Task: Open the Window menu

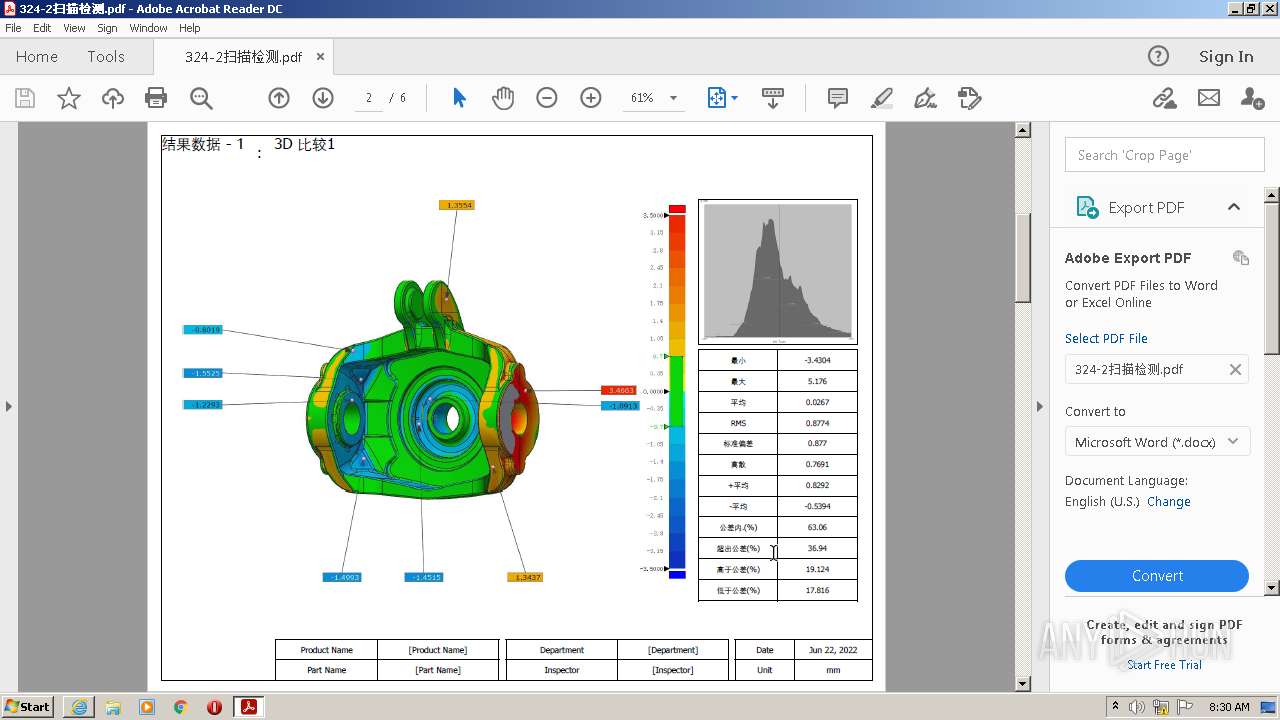Action: tap(148, 28)
